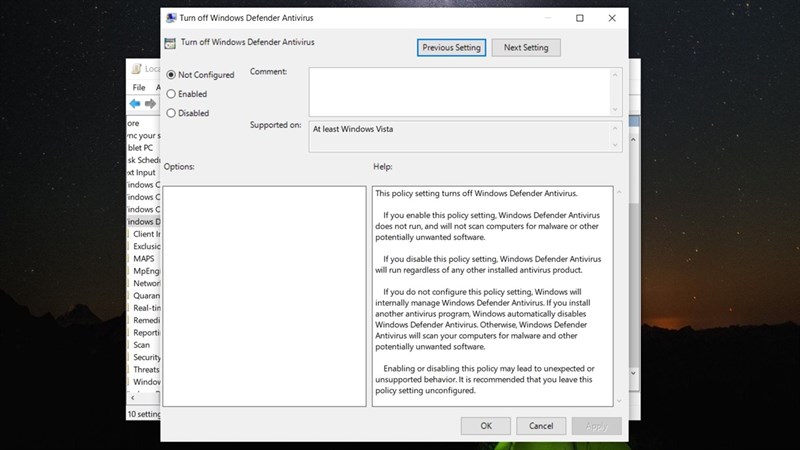Click the Security folder in background tree
This screenshot has height=450, width=800.
tap(146, 357)
